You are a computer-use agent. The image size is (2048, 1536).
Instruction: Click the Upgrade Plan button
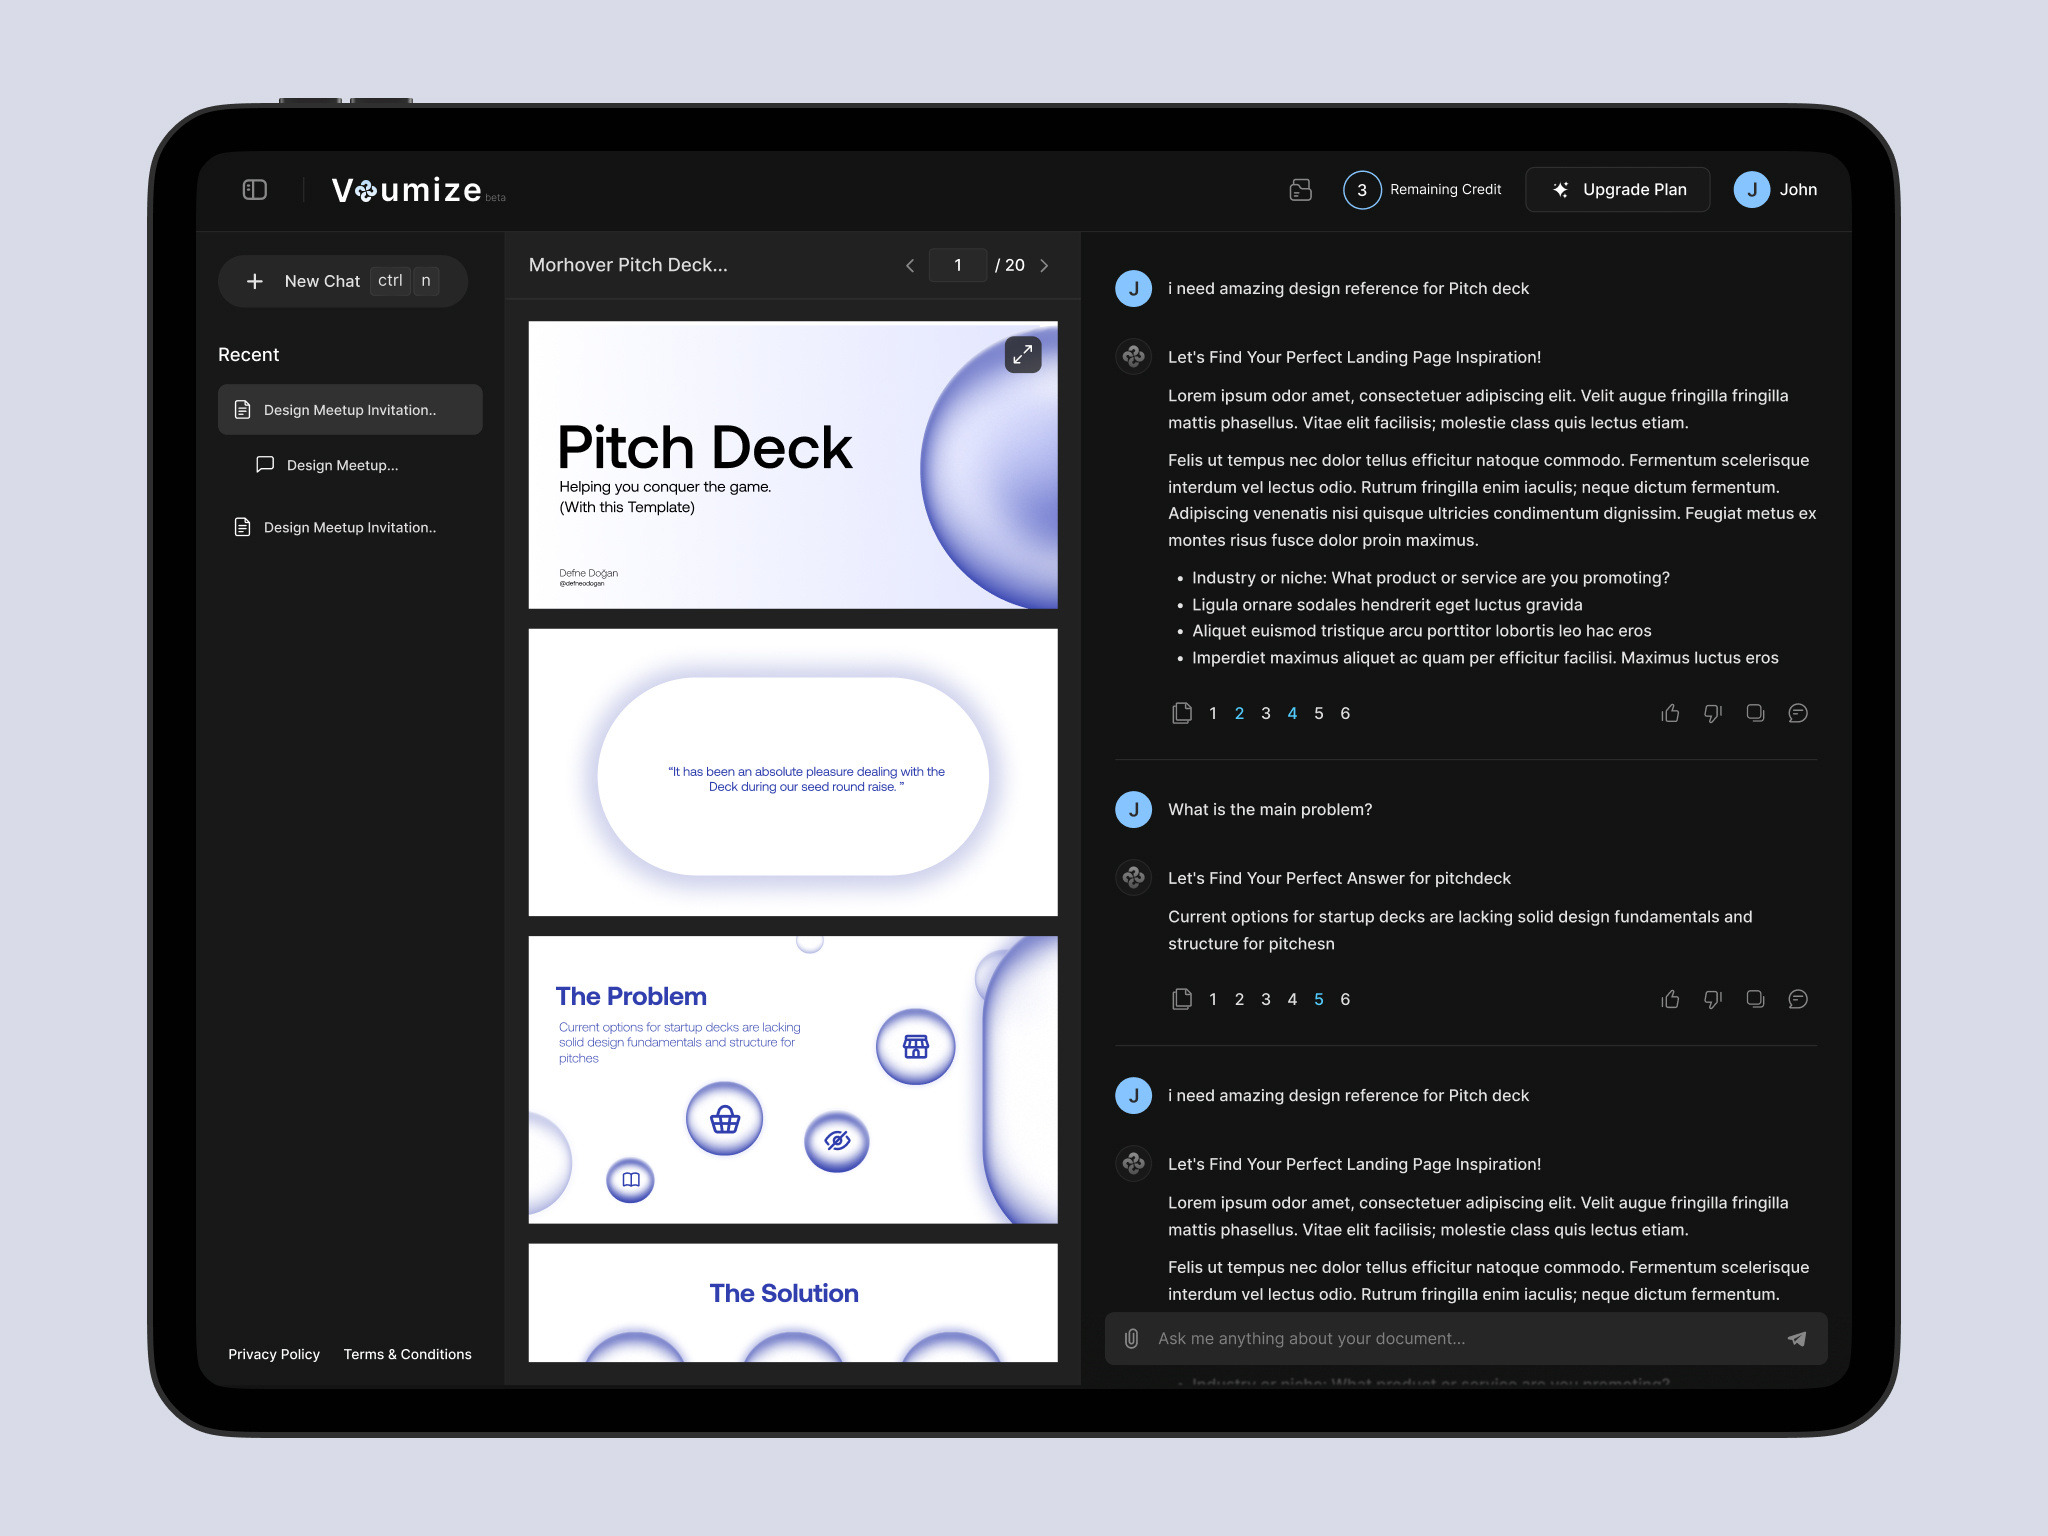coord(1617,189)
